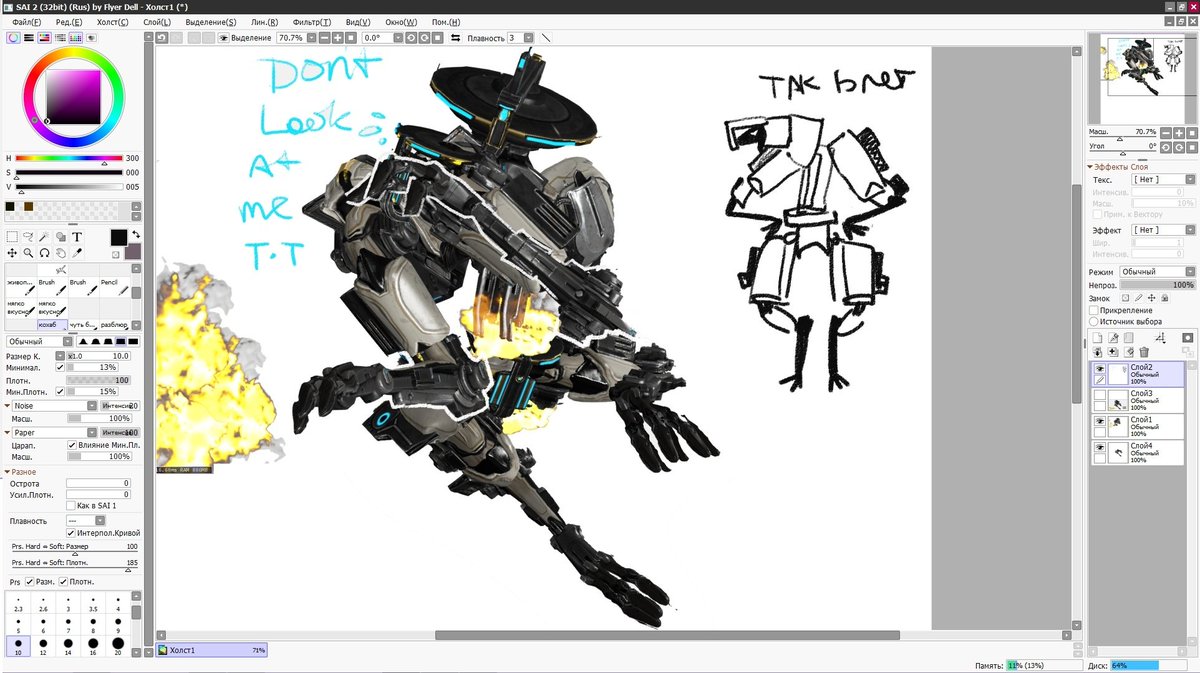Enable 'Прикрепление' clipping checkbox
Image resolution: width=1200 pixels, height=673 pixels.
[1093, 310]
